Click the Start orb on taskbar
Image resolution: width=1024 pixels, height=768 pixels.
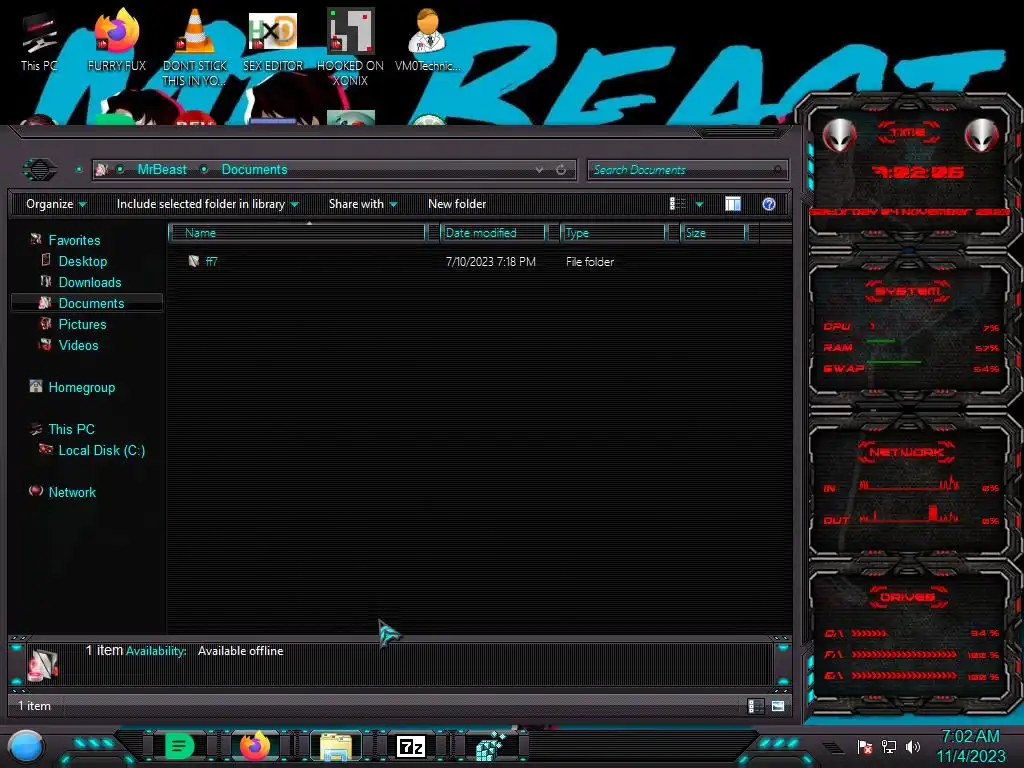pyautogui.click(x=26, y=747)
